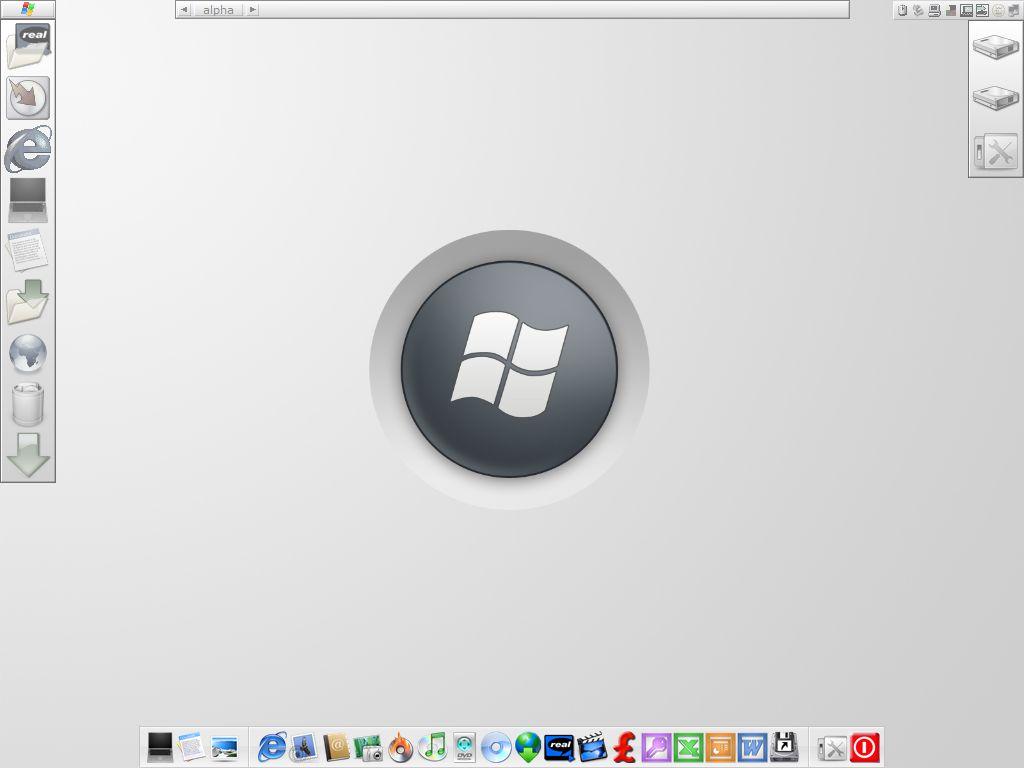Open the grey laptop icon in left sidebar
The image size is (1024, 768).
click(28, 200)
